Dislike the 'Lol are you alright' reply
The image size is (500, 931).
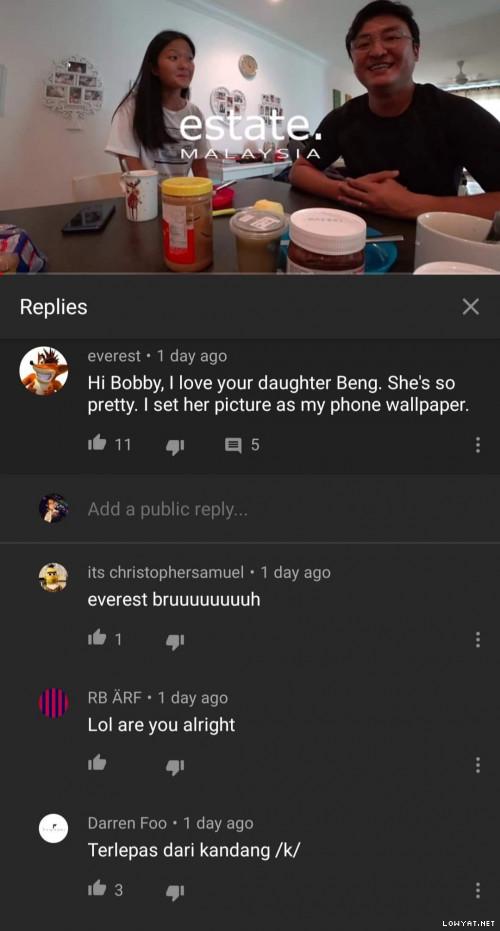(x=175, y=767)
